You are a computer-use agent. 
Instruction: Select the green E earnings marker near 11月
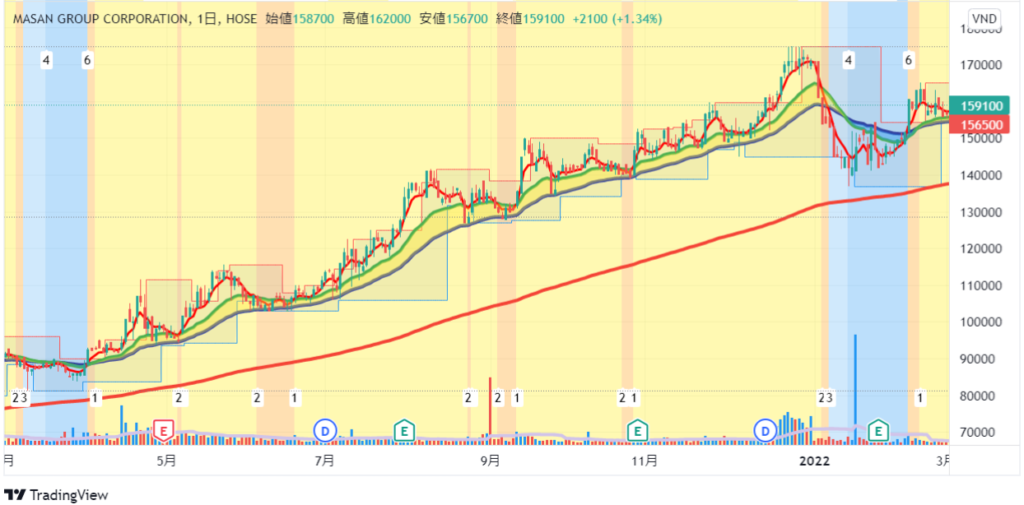[x=637, y=431]
